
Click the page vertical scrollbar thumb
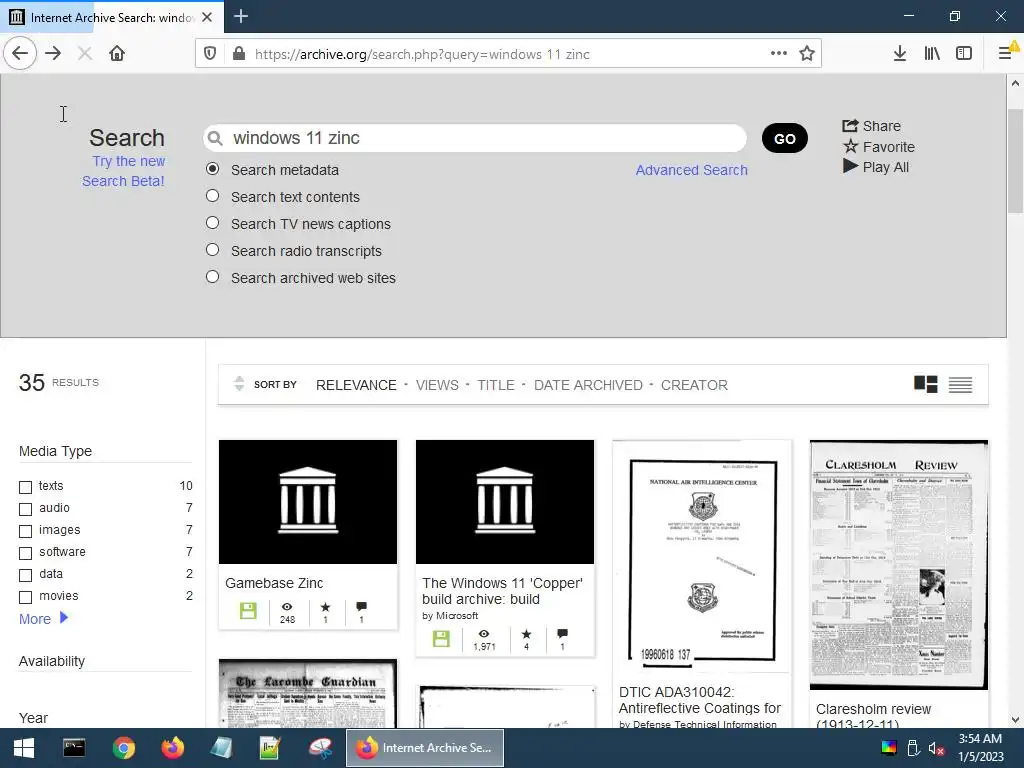[x=1015, y=161]
